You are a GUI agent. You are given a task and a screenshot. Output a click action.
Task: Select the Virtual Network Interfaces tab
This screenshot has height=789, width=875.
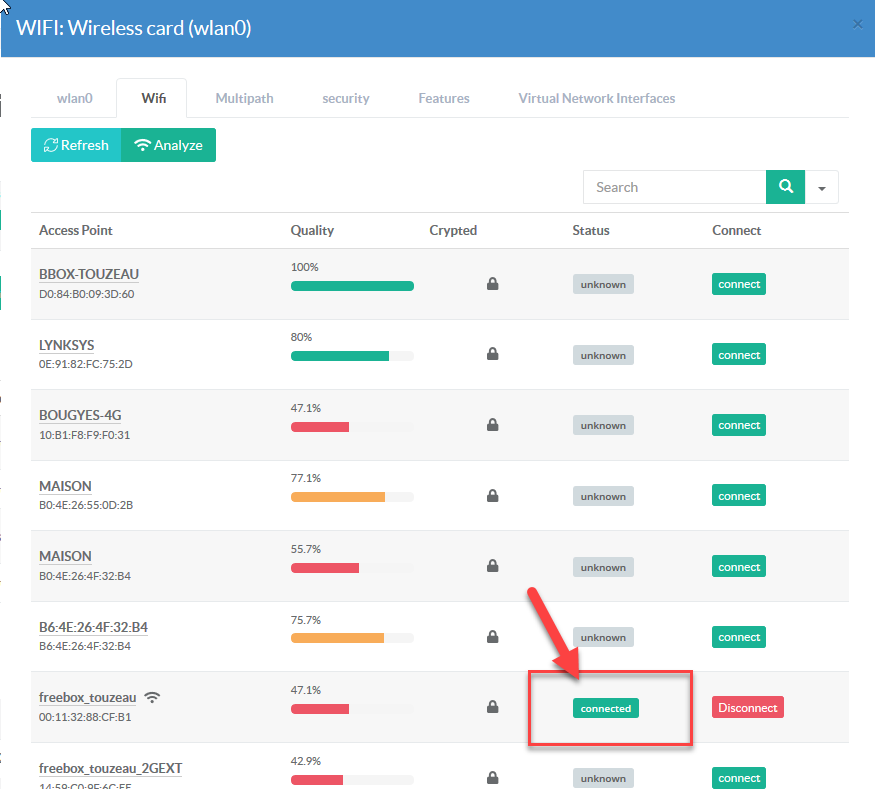(596, 98)
